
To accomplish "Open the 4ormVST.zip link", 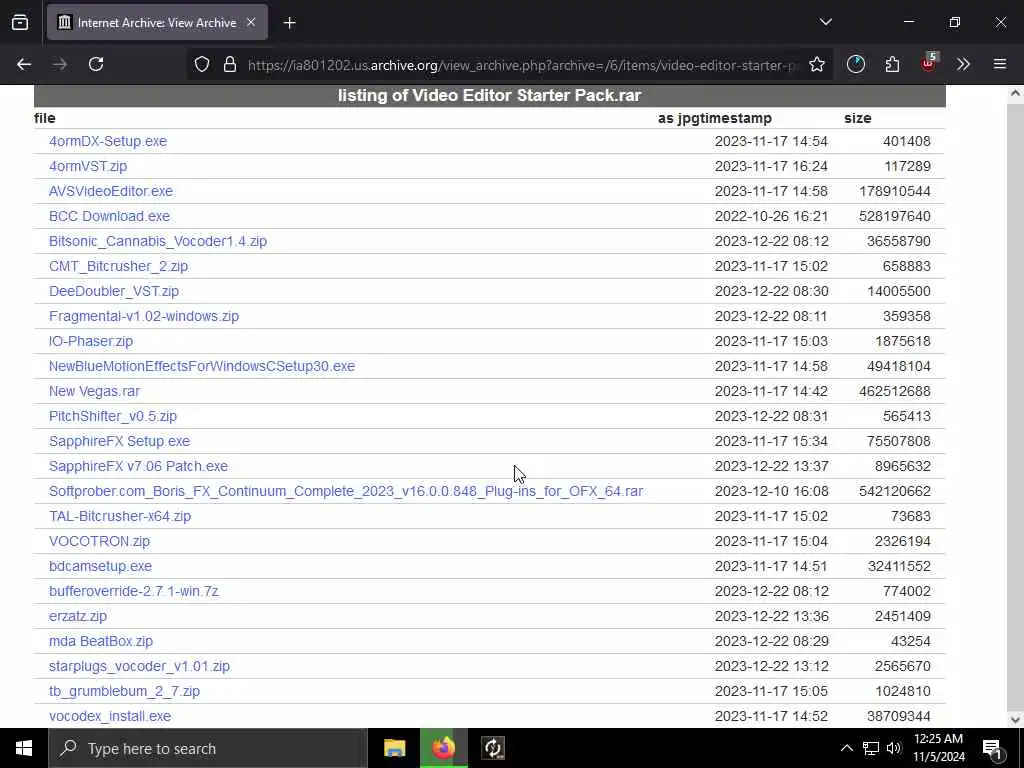I will 88,166.
